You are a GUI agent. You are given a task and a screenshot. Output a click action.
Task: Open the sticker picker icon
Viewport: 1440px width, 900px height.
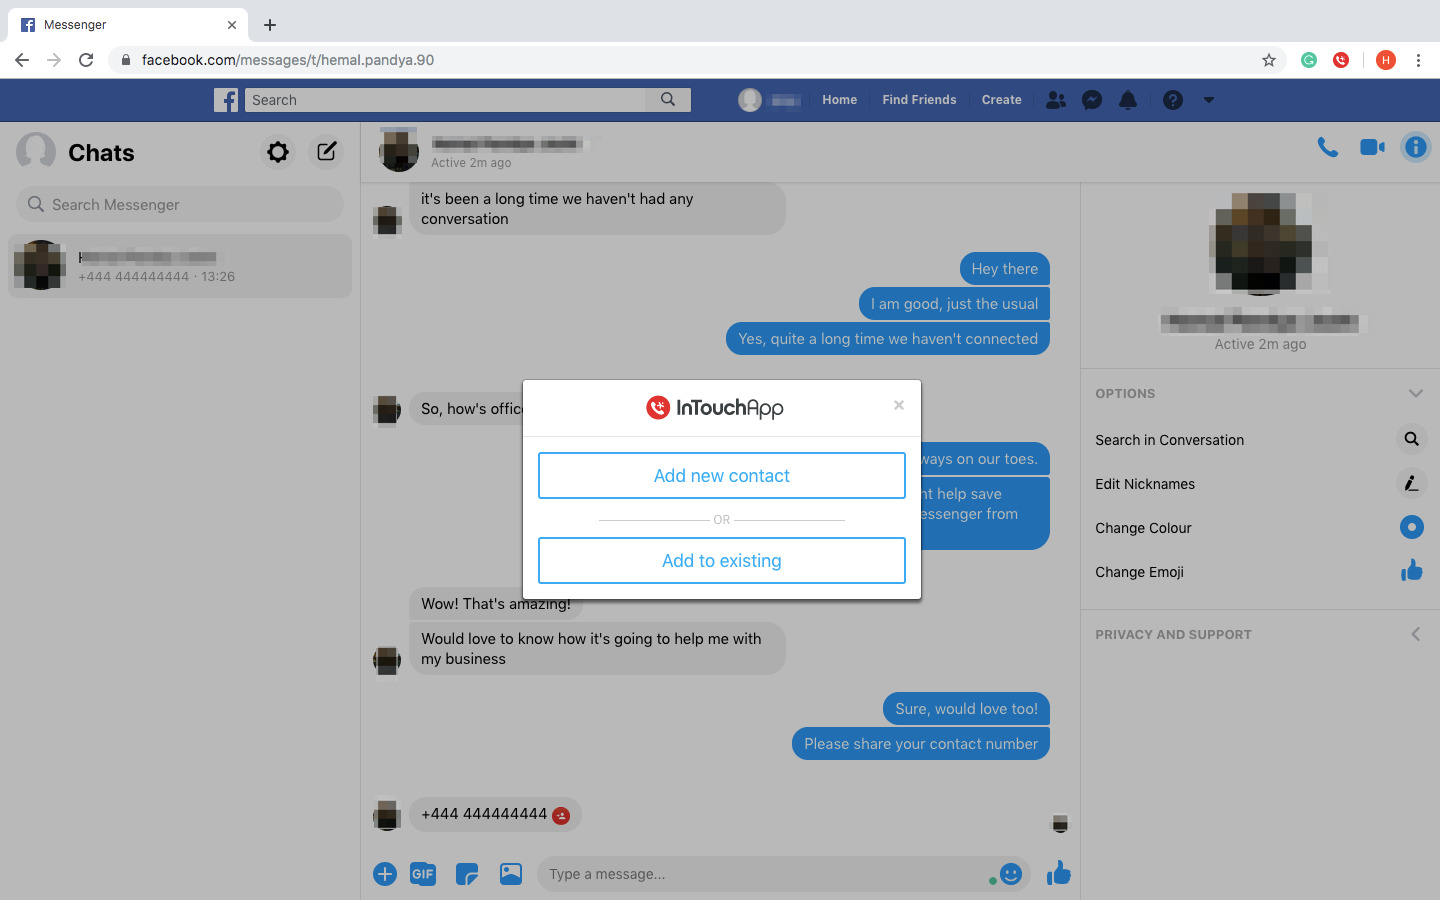tap(467, 874)
